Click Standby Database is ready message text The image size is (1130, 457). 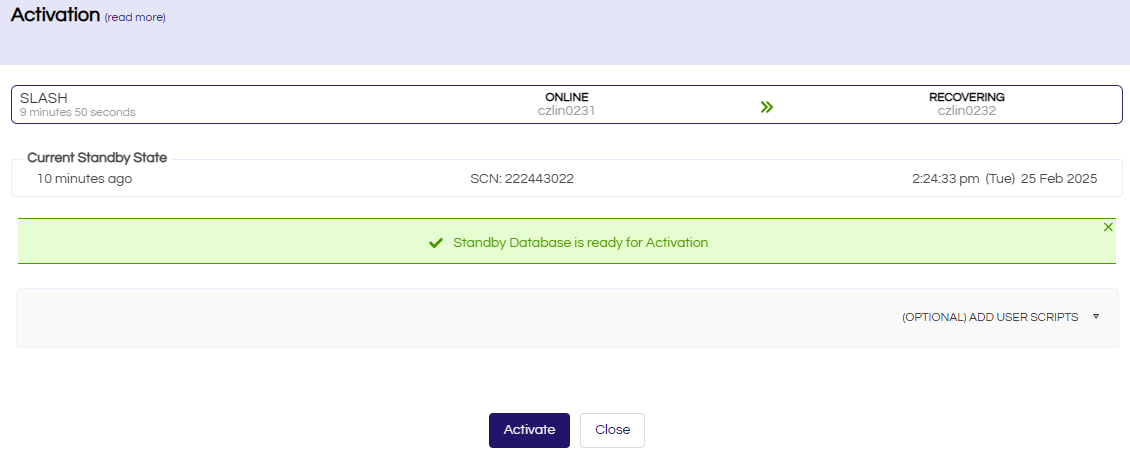580,243
